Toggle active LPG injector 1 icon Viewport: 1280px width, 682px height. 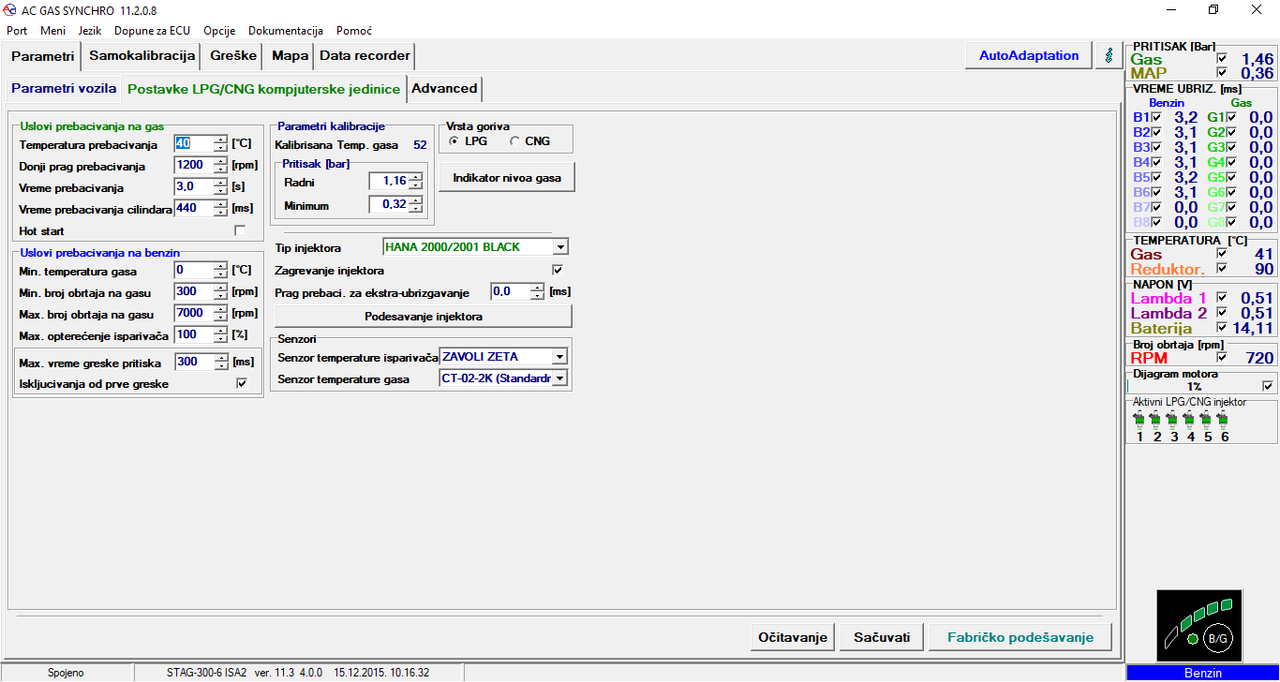(x=1140, y=419)
